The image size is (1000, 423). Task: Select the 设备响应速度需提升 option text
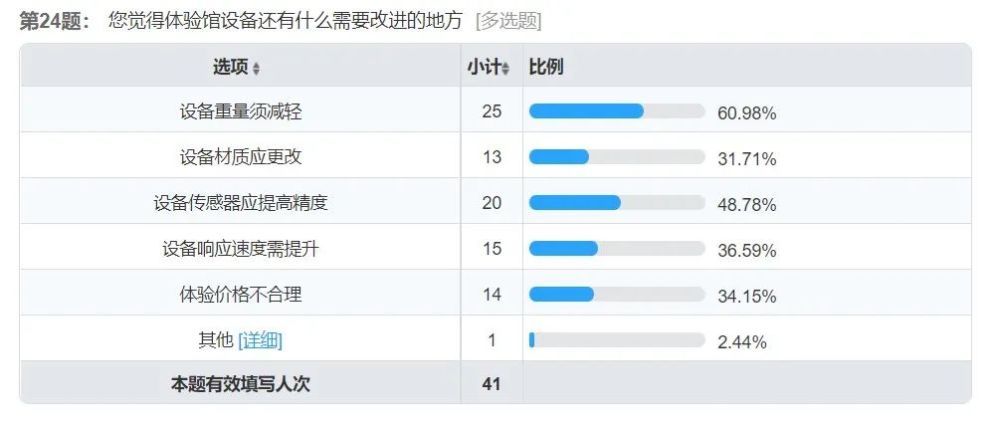tap(240, 249)
